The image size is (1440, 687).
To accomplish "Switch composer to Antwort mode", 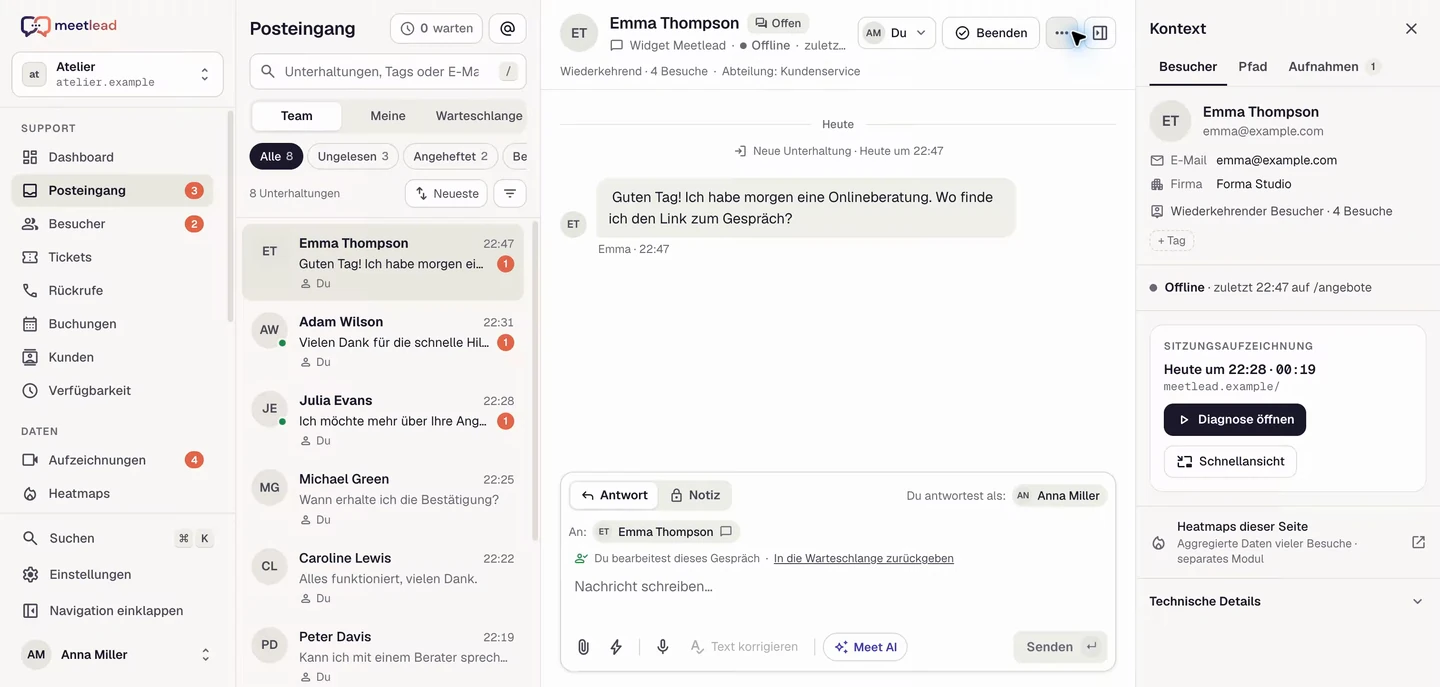I will (614, 495).
